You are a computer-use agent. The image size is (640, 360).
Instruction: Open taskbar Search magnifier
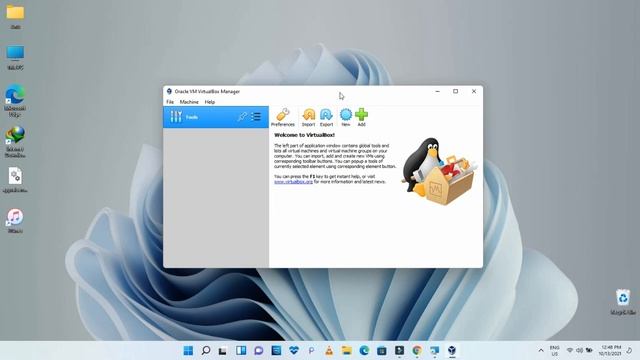tap(206, 350)
